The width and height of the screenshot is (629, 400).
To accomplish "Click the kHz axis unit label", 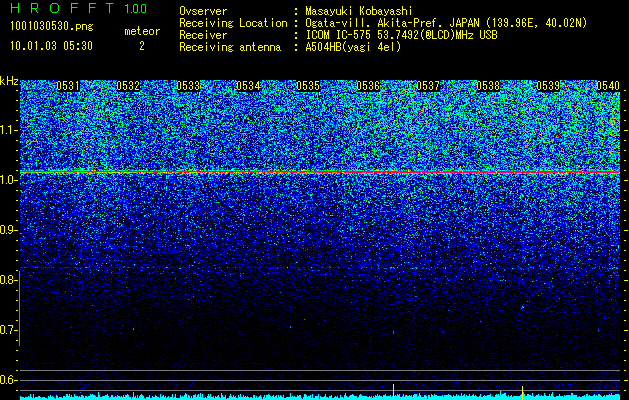I will coord(9,81).
